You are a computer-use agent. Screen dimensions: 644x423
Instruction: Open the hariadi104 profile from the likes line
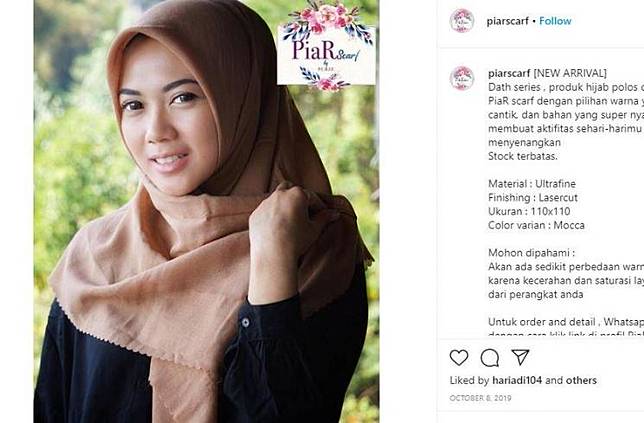point(517,380)
